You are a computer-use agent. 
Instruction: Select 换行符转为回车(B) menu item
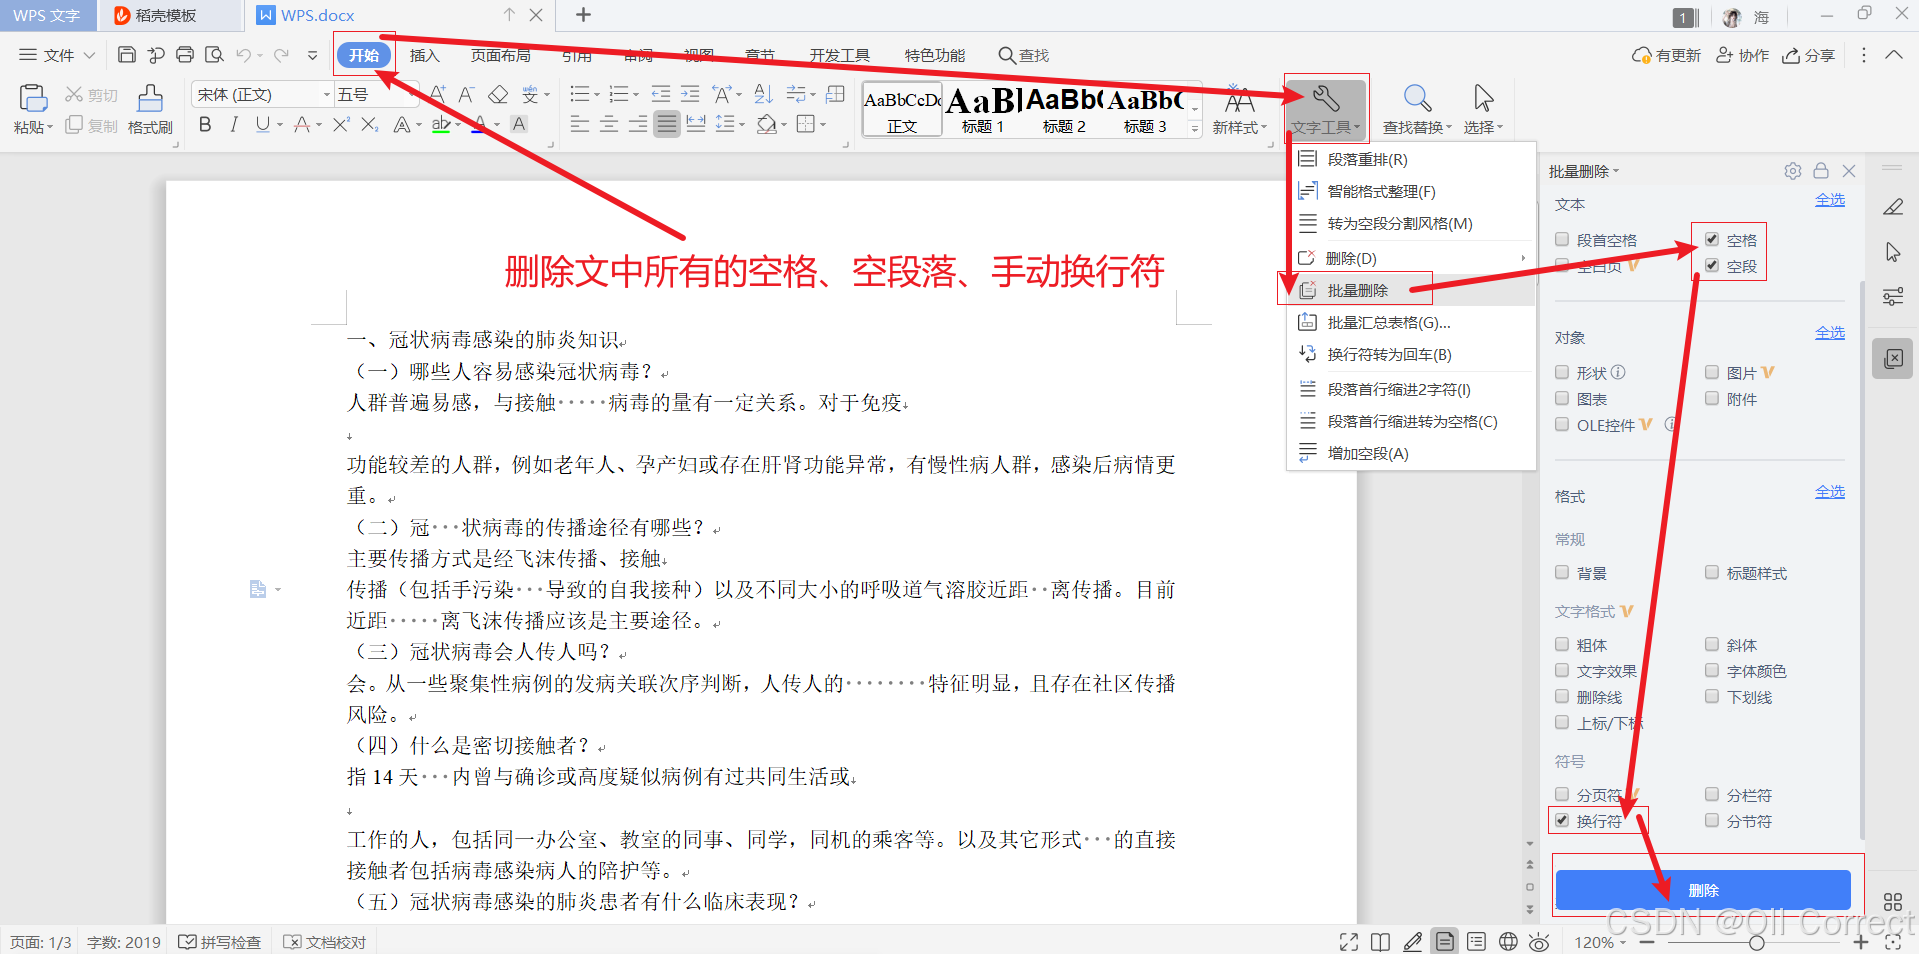tap(1411, 354)
